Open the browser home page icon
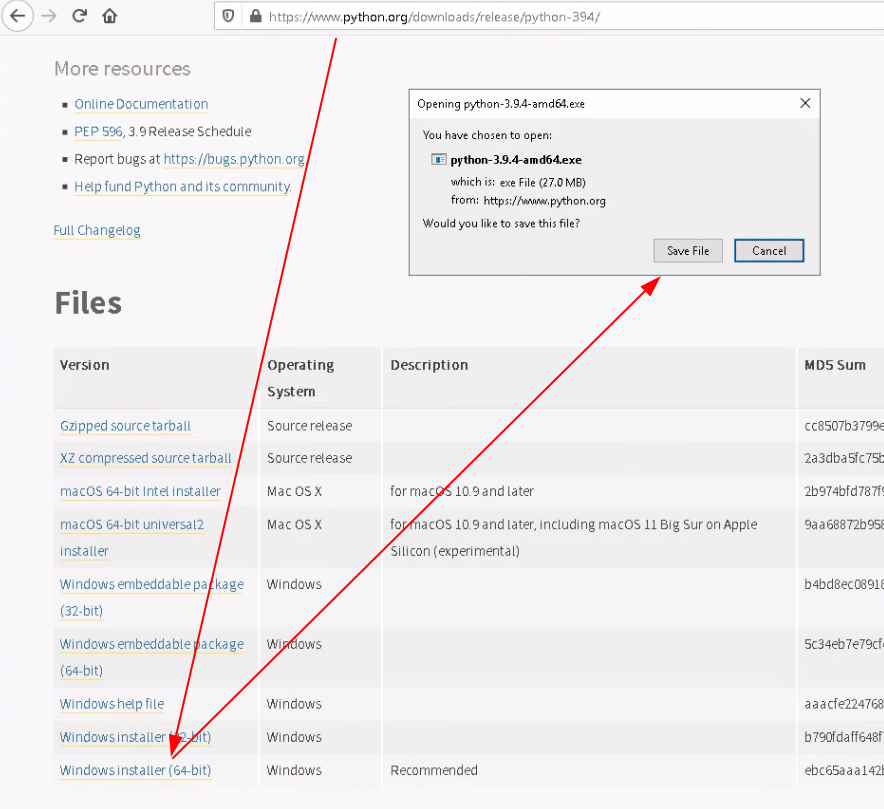884x809 pixels. point(109,16)
